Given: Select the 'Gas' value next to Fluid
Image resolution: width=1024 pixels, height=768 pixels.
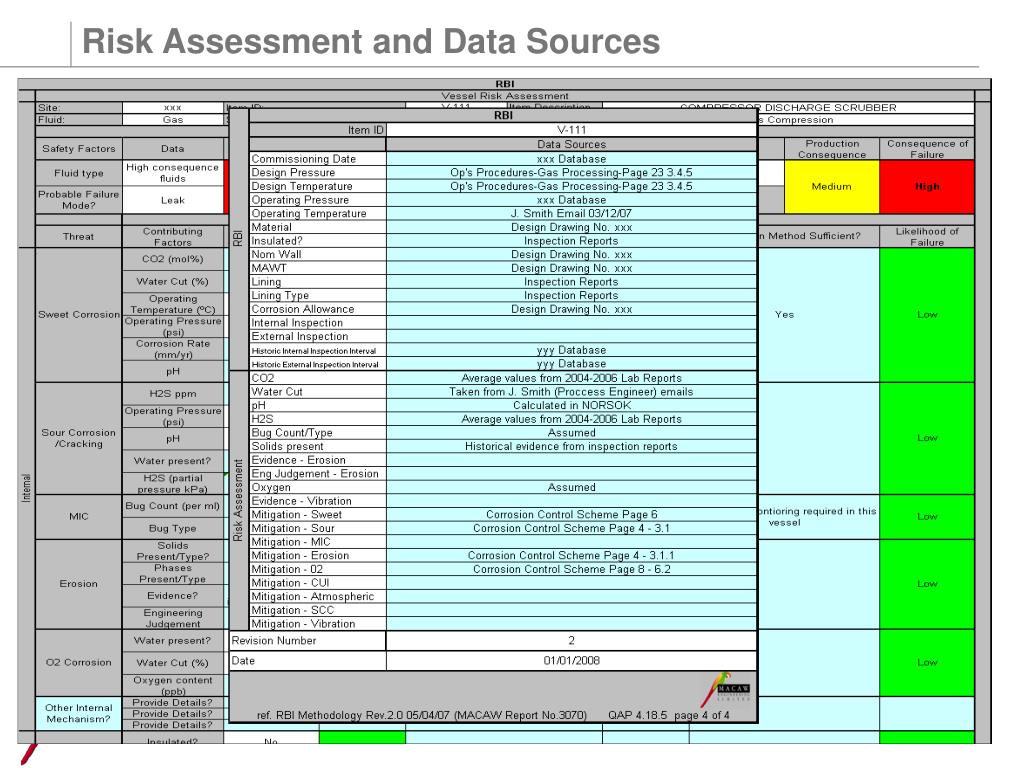Looking at the screenshot, I should coord(172,120).
